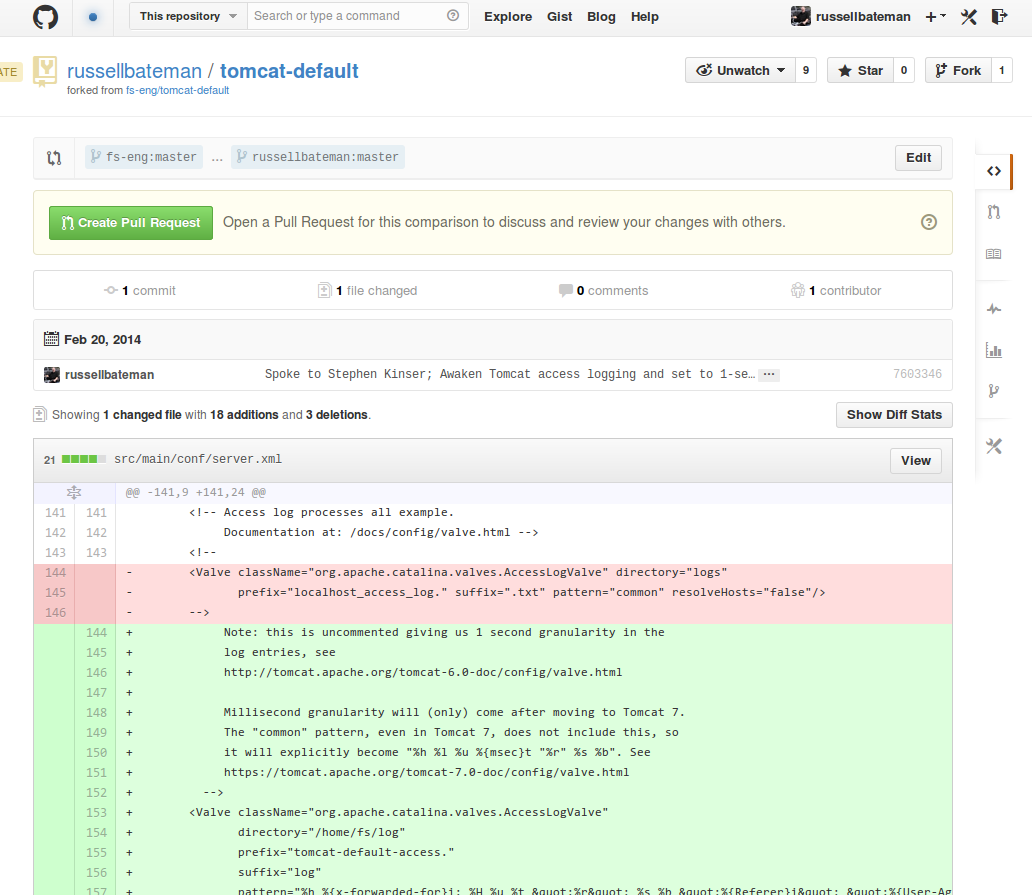Open the watchers count 9
1032x895 pixels.
806,70
